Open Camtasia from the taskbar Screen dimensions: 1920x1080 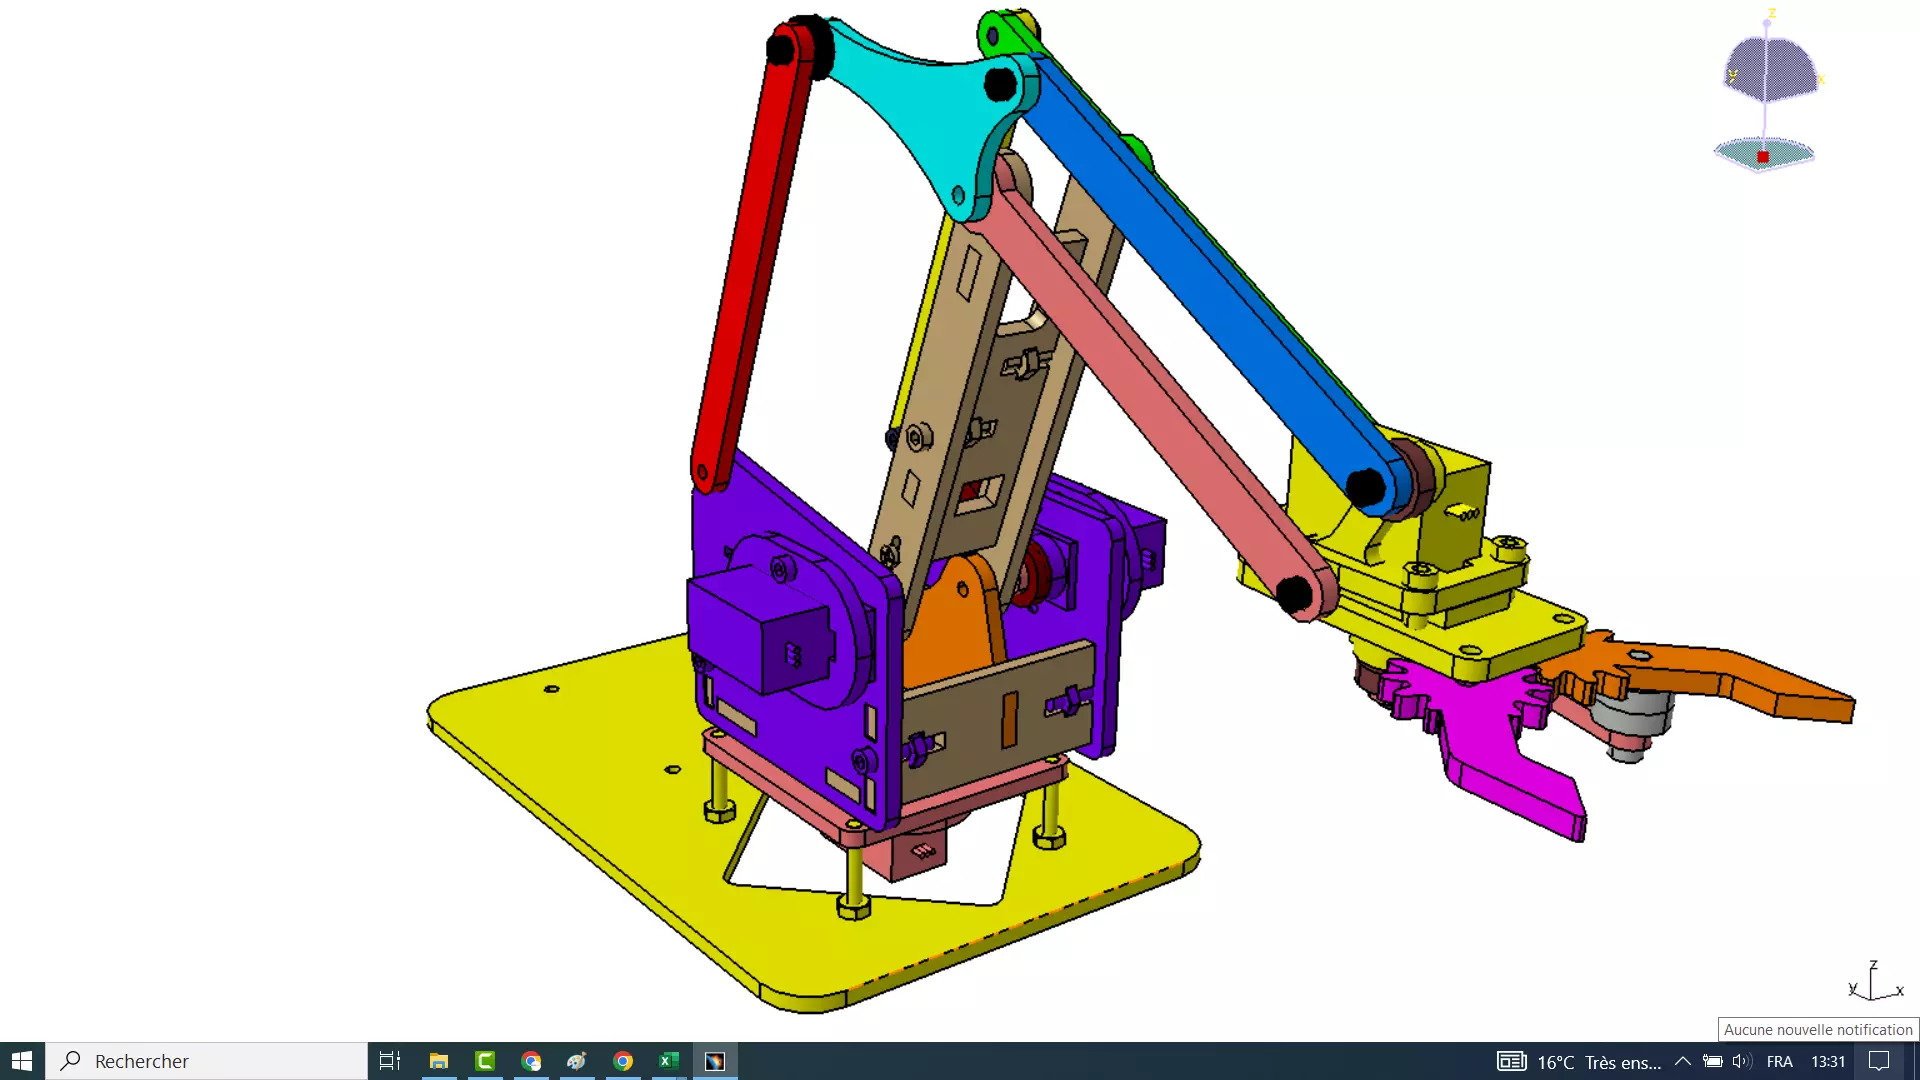pos(485,1061)
